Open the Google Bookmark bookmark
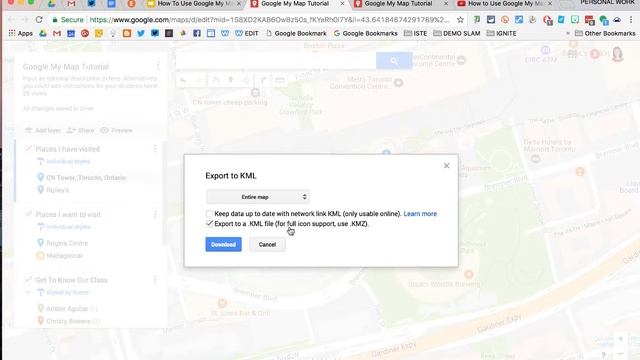The height and width of the screenshot is (360, 640). tap(296, 33)
